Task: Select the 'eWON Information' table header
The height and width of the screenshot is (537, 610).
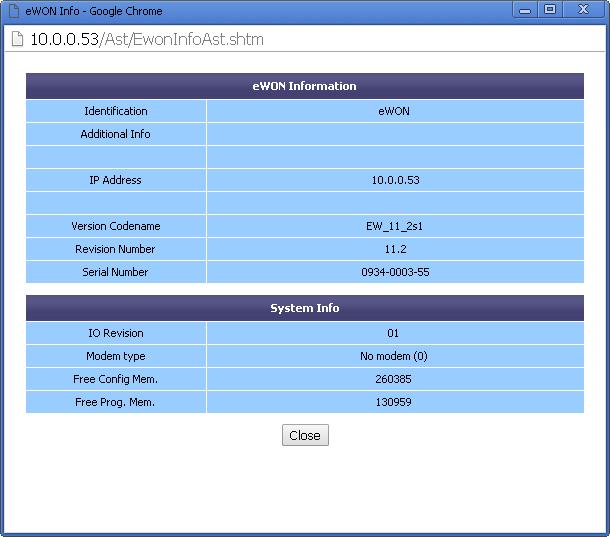Action: [x=305, y=86]
